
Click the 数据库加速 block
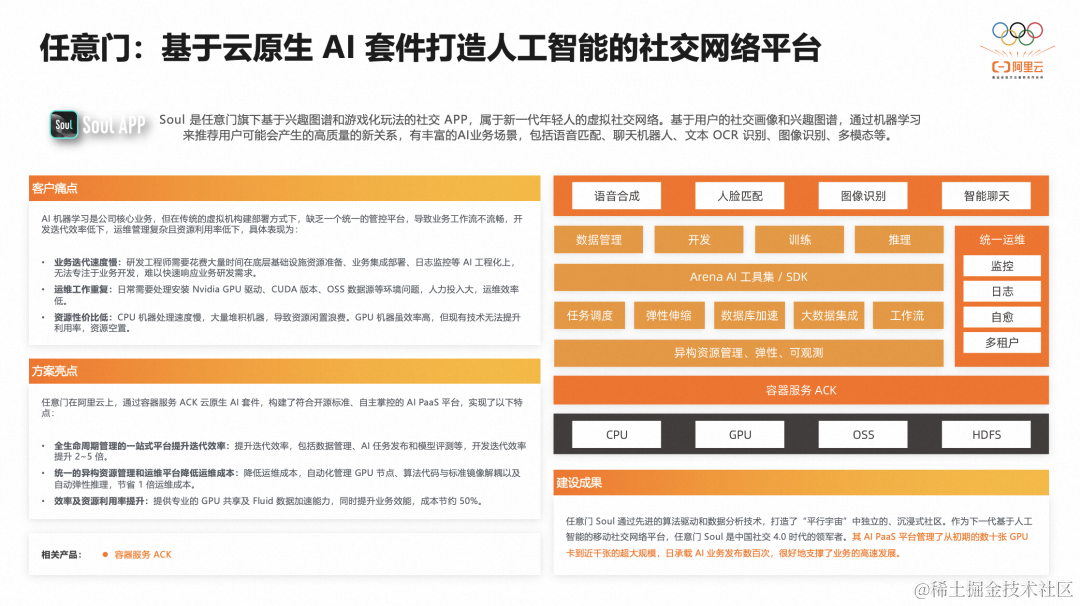click(749, 315)
